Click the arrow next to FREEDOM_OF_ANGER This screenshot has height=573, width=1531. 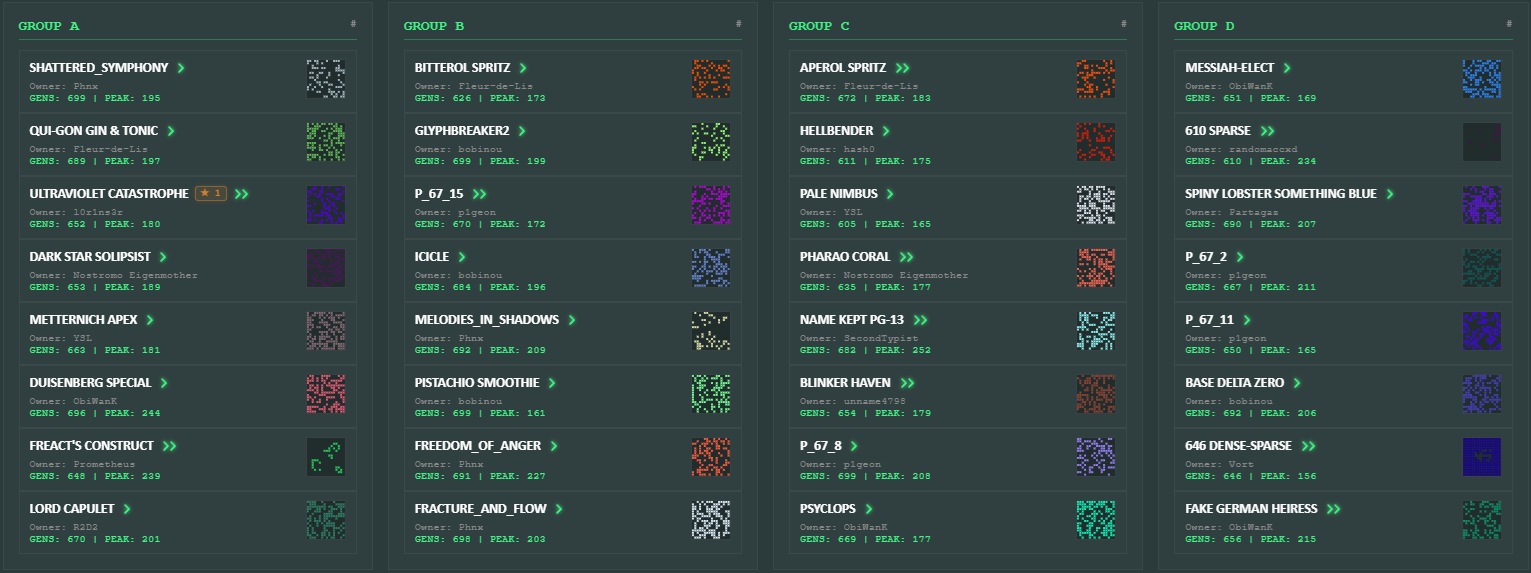coord(553,446)
